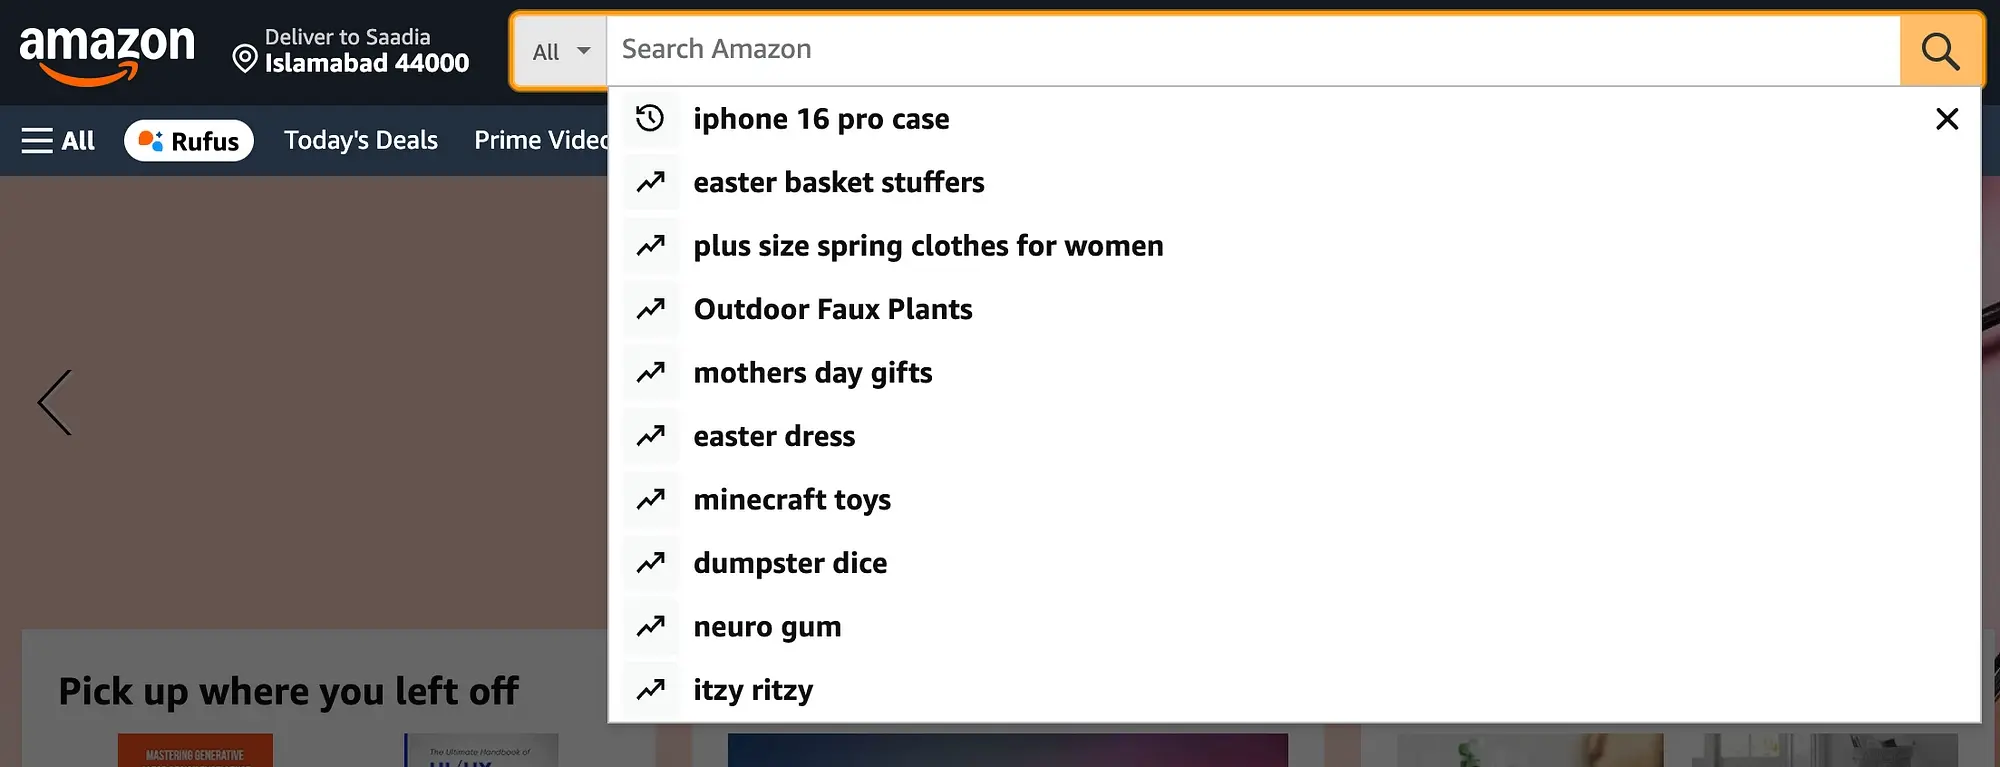Screen dimensions: 2000x767
Task: Click the magnifying glass search button
Action: point(1940,51)
